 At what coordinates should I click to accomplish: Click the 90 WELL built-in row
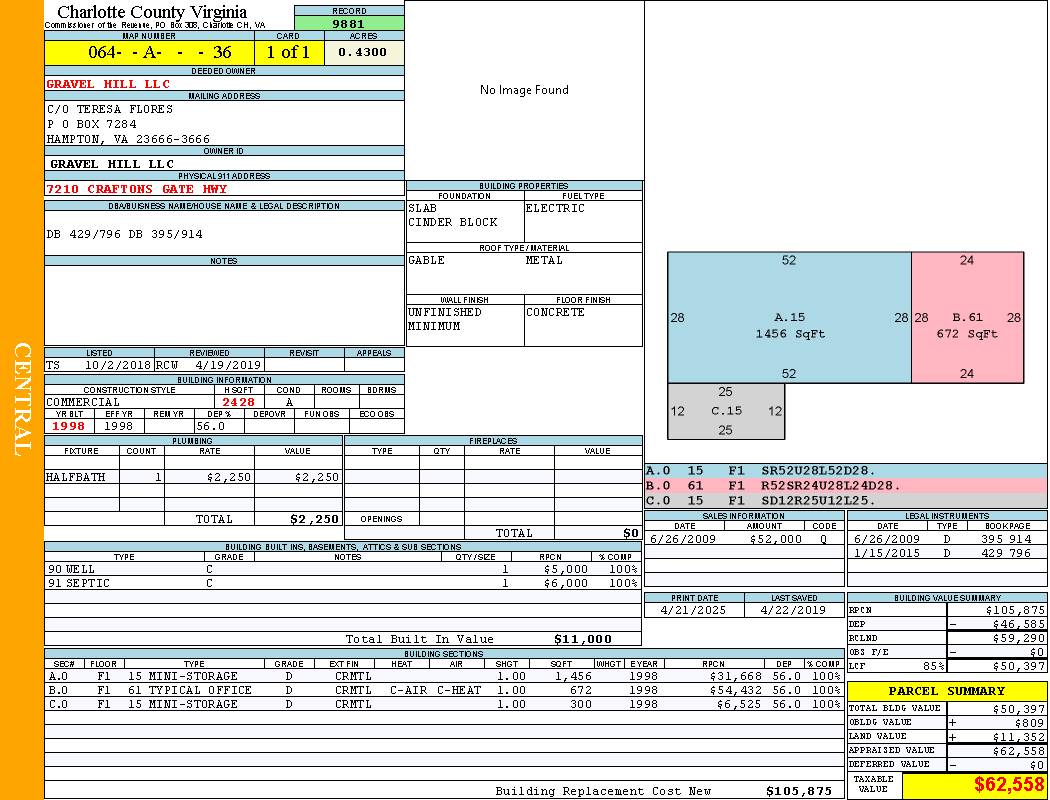(343, 569)
